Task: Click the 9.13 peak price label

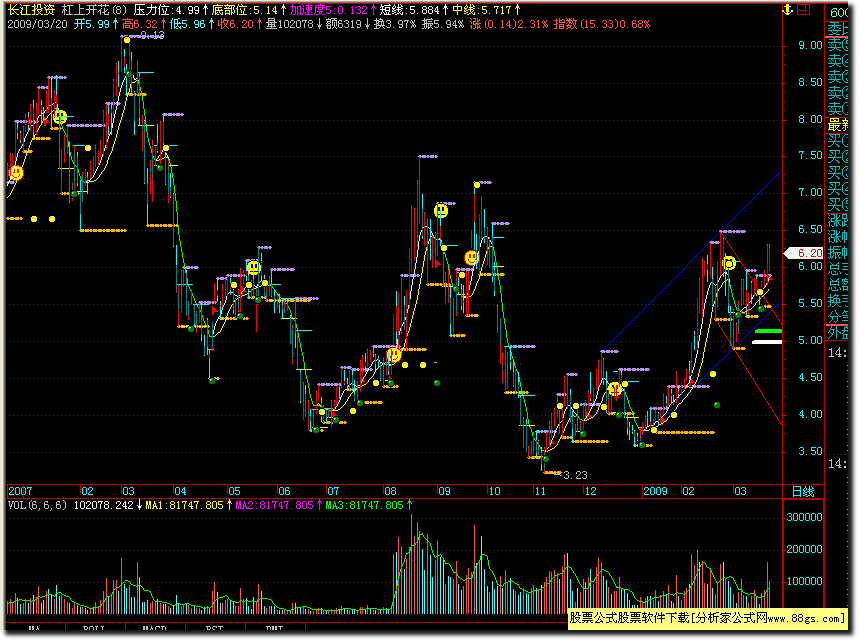Action: click(x=152, y=35)
